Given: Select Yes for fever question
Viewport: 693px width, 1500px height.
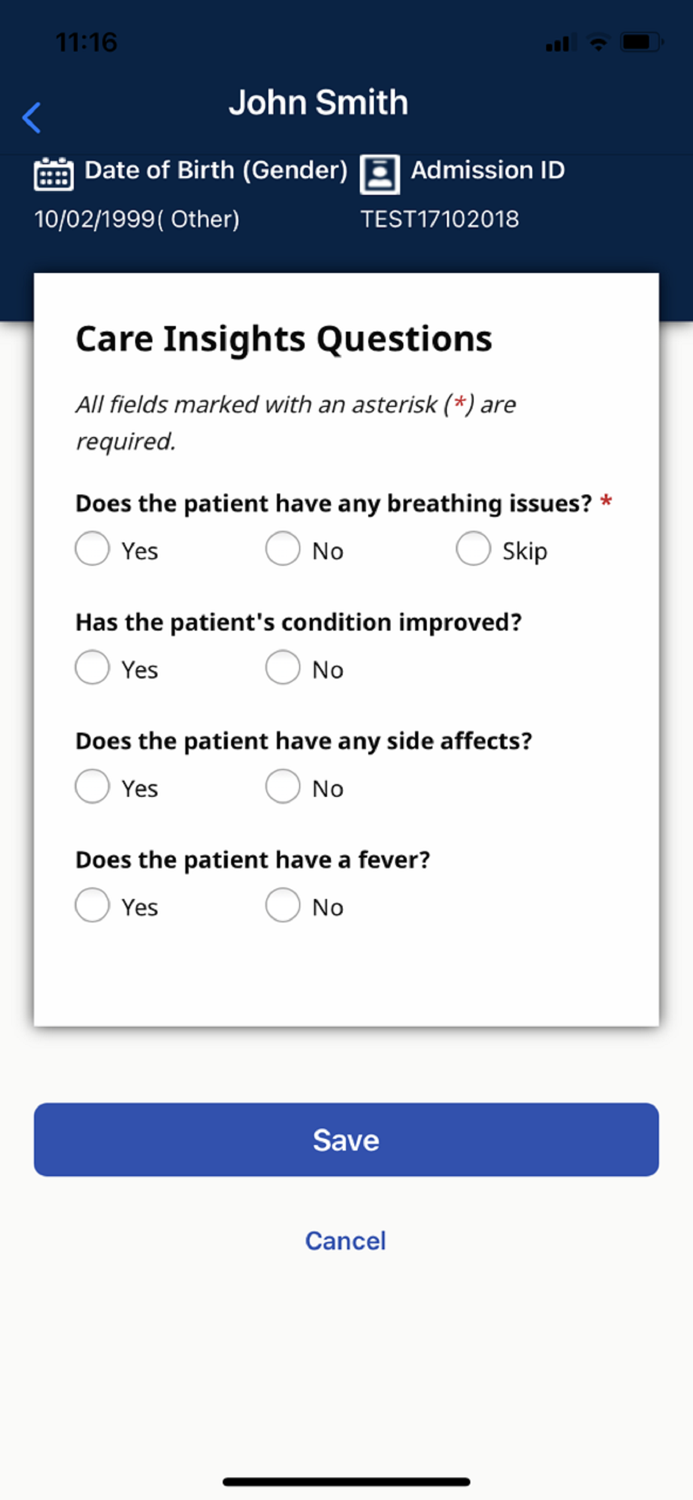Looking at the screenshot, I should pyautogui.click(x=91, y=904).
